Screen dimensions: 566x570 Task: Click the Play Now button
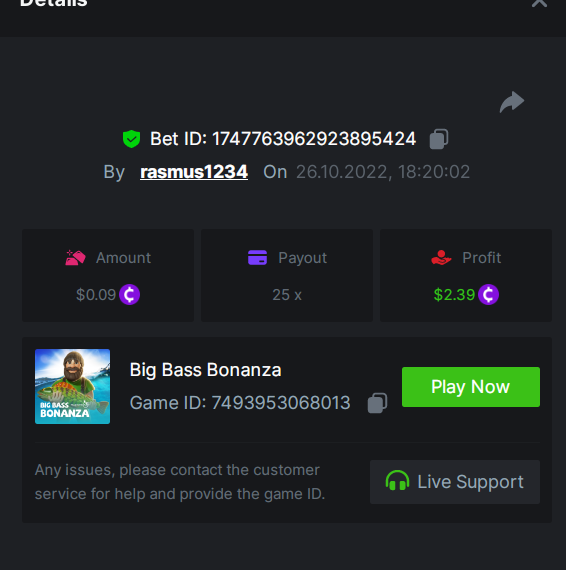click(471, 387)
